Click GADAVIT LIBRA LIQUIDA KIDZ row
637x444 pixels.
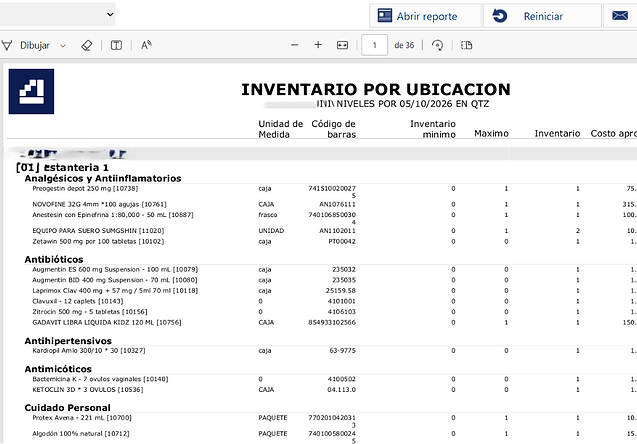pyautogui.click(x=106, y=322)
